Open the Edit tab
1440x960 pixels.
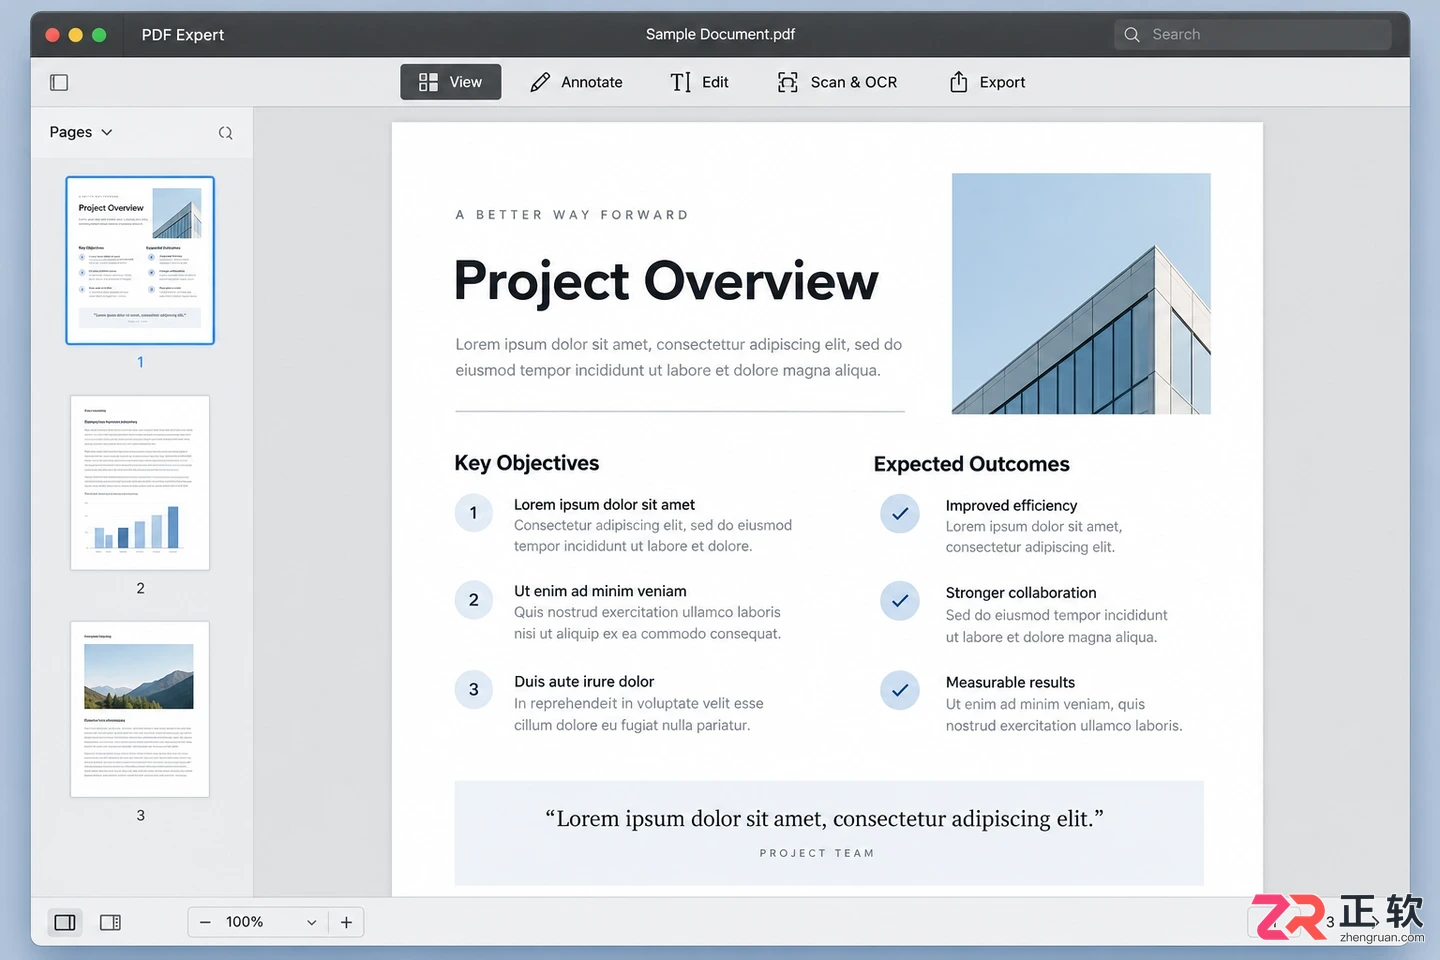[x=699, y=82]
